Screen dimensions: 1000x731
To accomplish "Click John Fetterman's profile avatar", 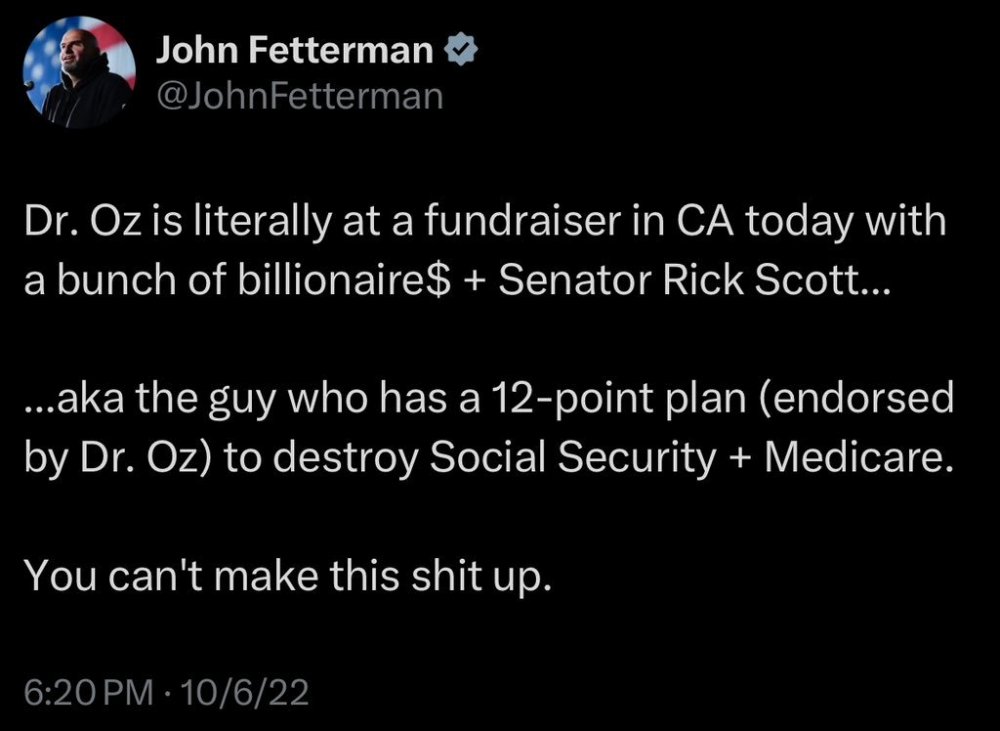I will coord(79,70).
